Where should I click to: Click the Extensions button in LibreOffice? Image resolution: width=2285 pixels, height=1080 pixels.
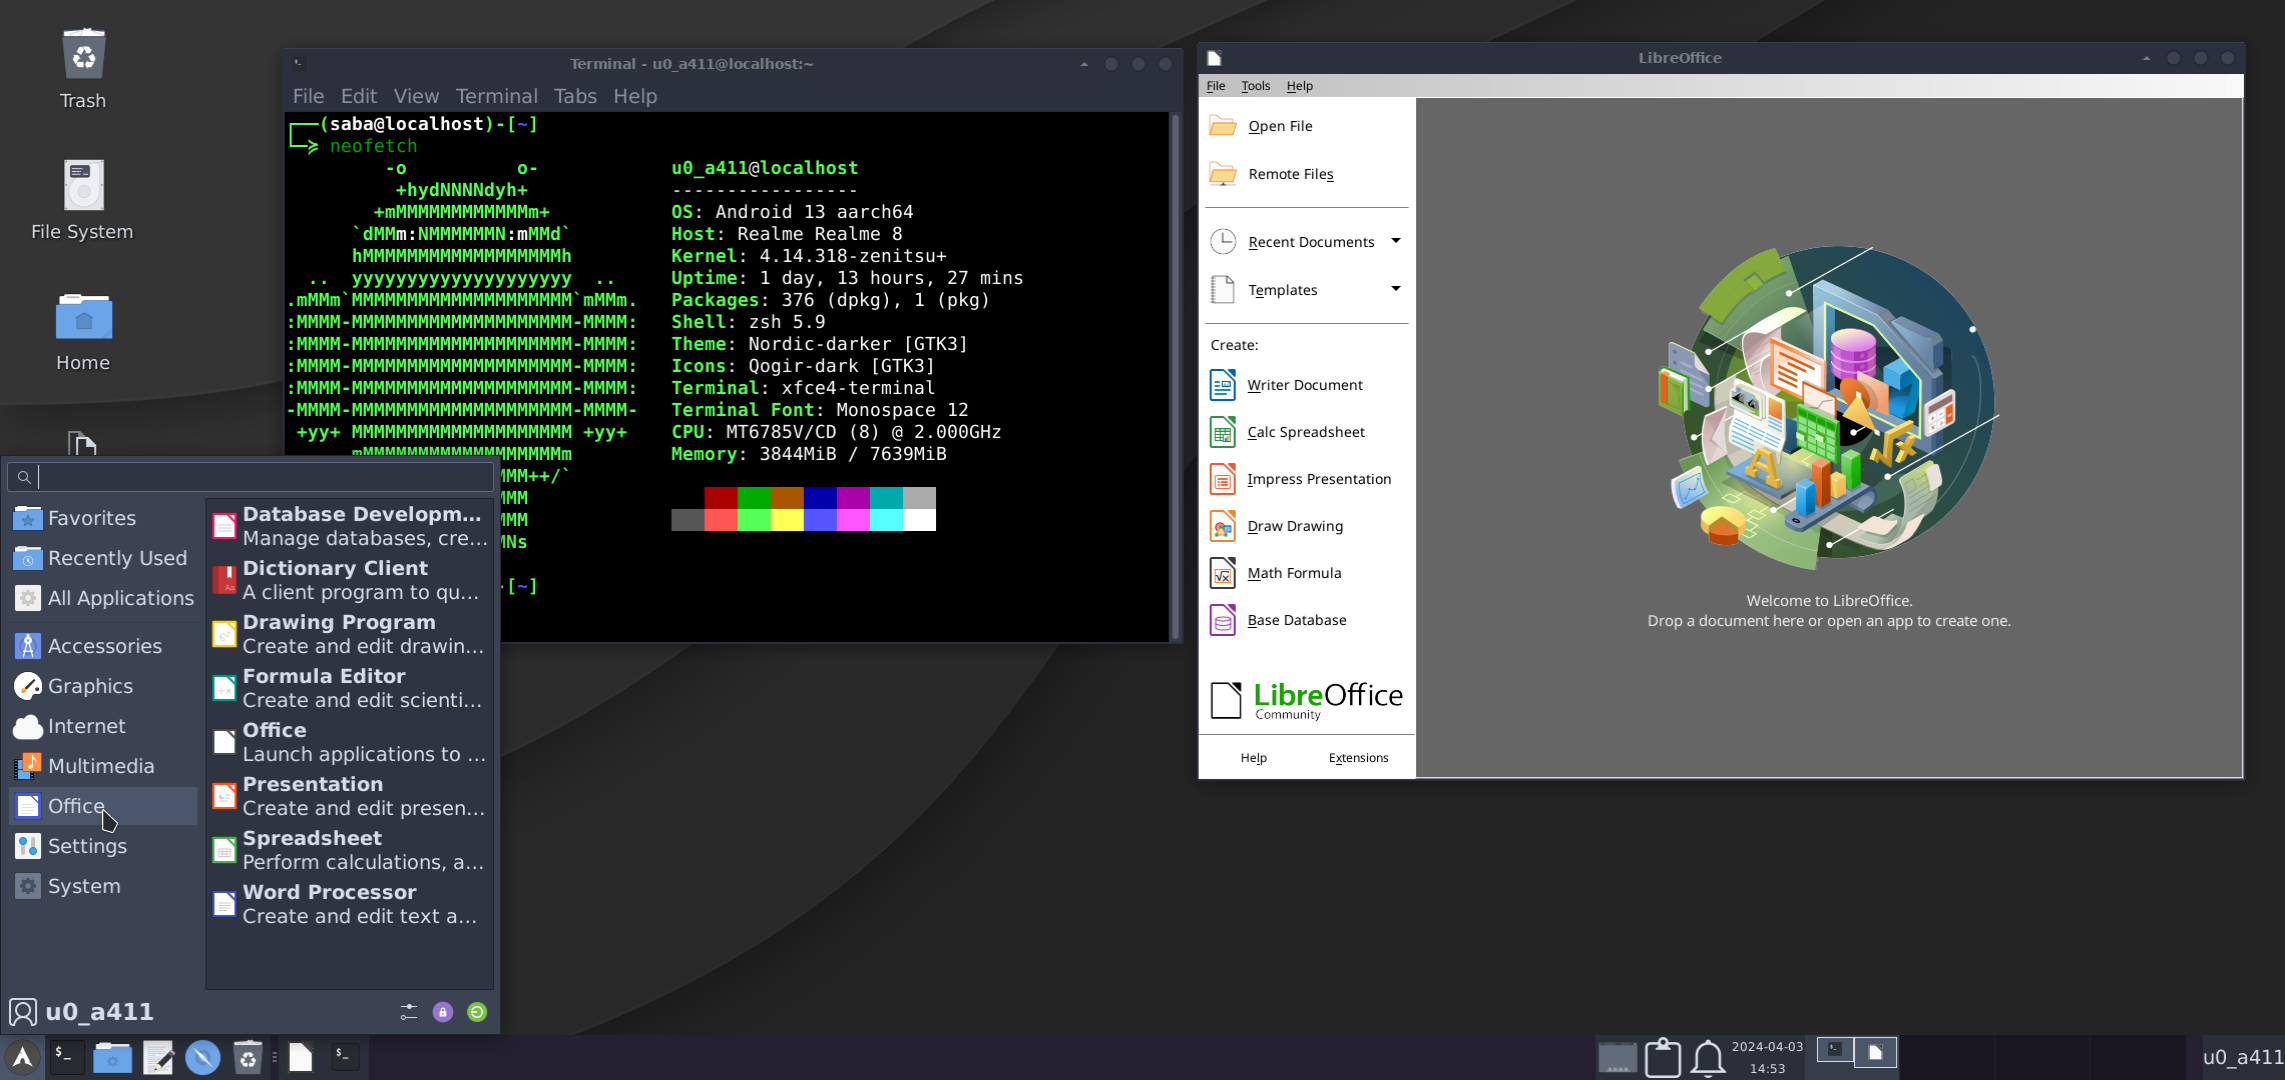(1358, 758)
